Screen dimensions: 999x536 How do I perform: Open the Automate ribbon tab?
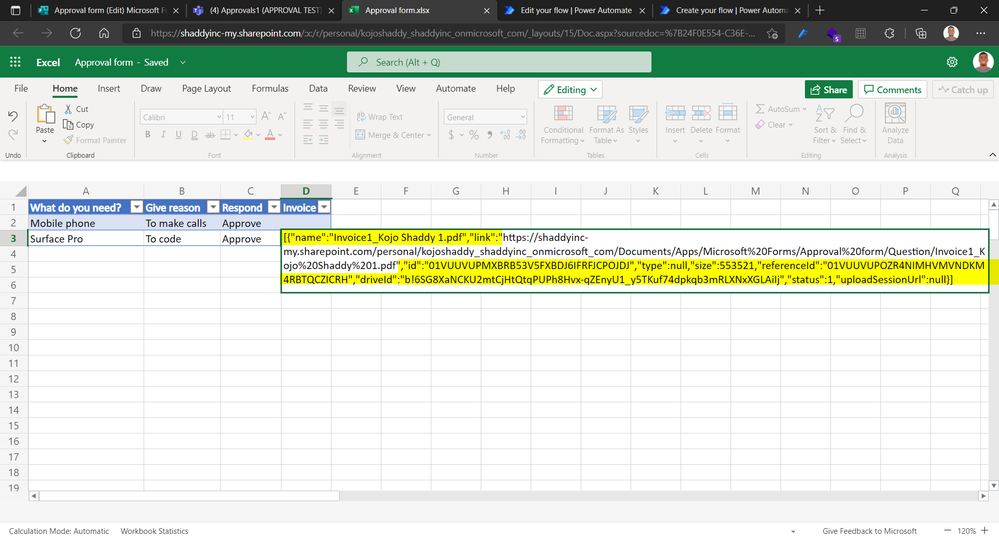click(x=456, y=89)
